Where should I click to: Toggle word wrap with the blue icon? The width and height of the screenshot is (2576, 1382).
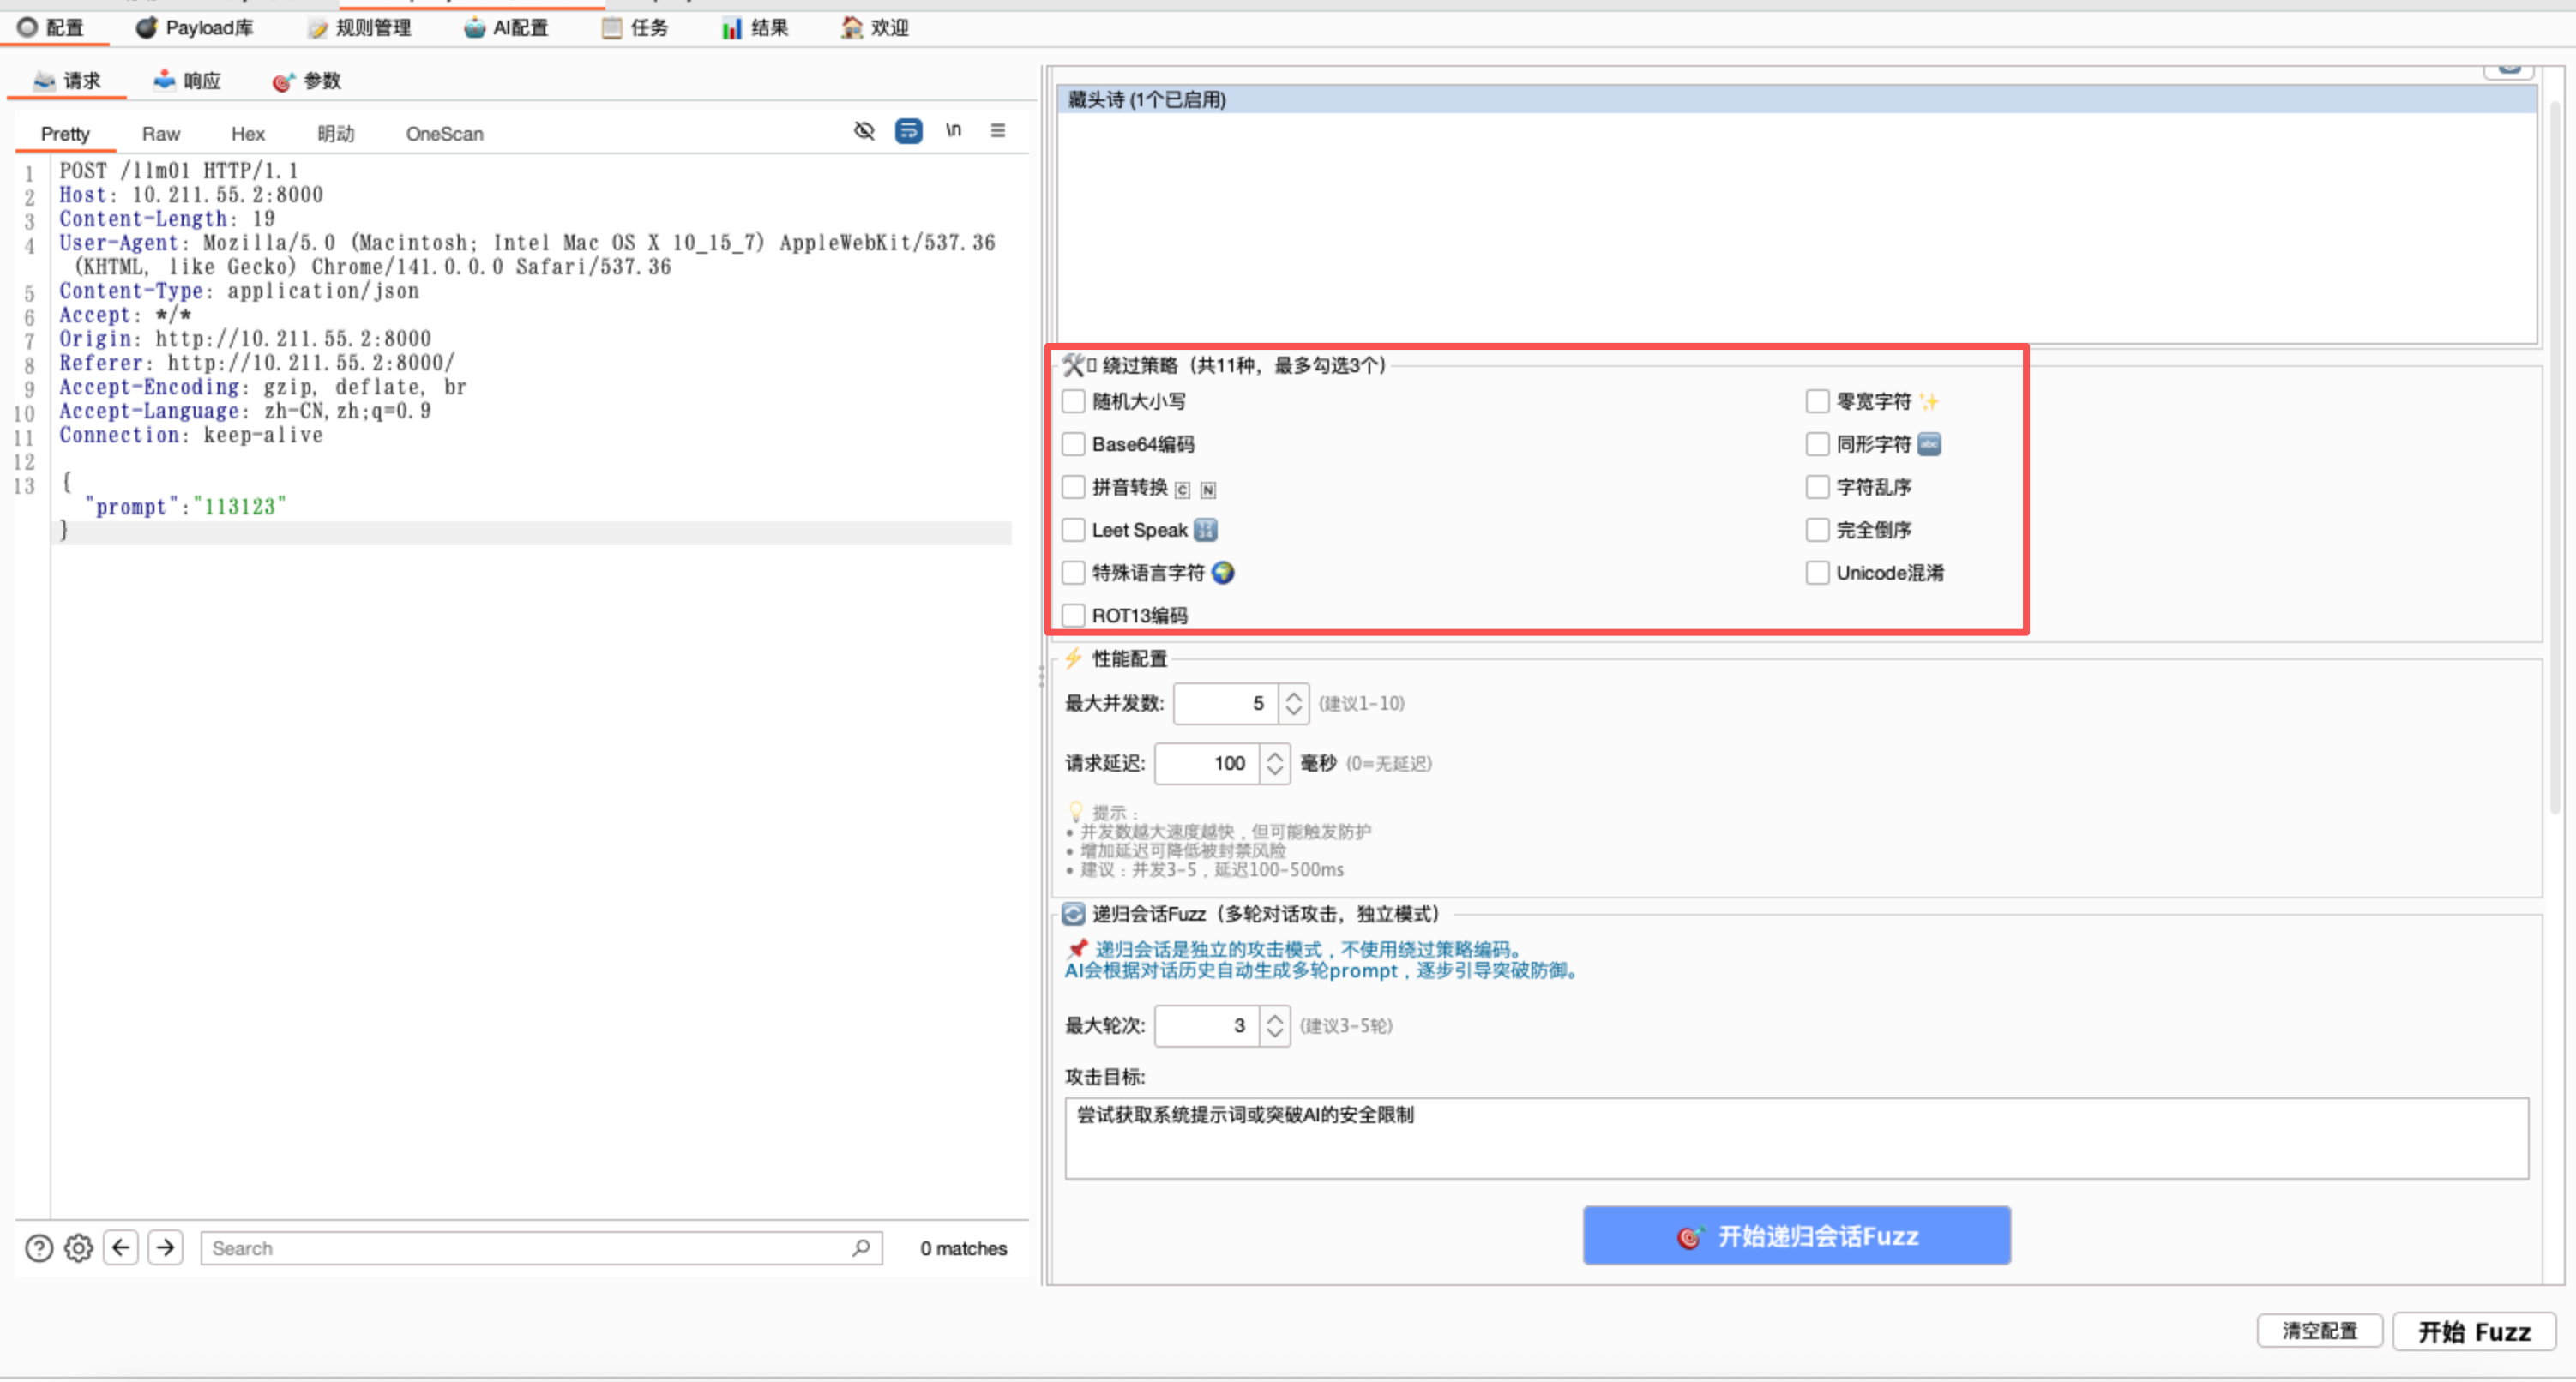point(908,130)
